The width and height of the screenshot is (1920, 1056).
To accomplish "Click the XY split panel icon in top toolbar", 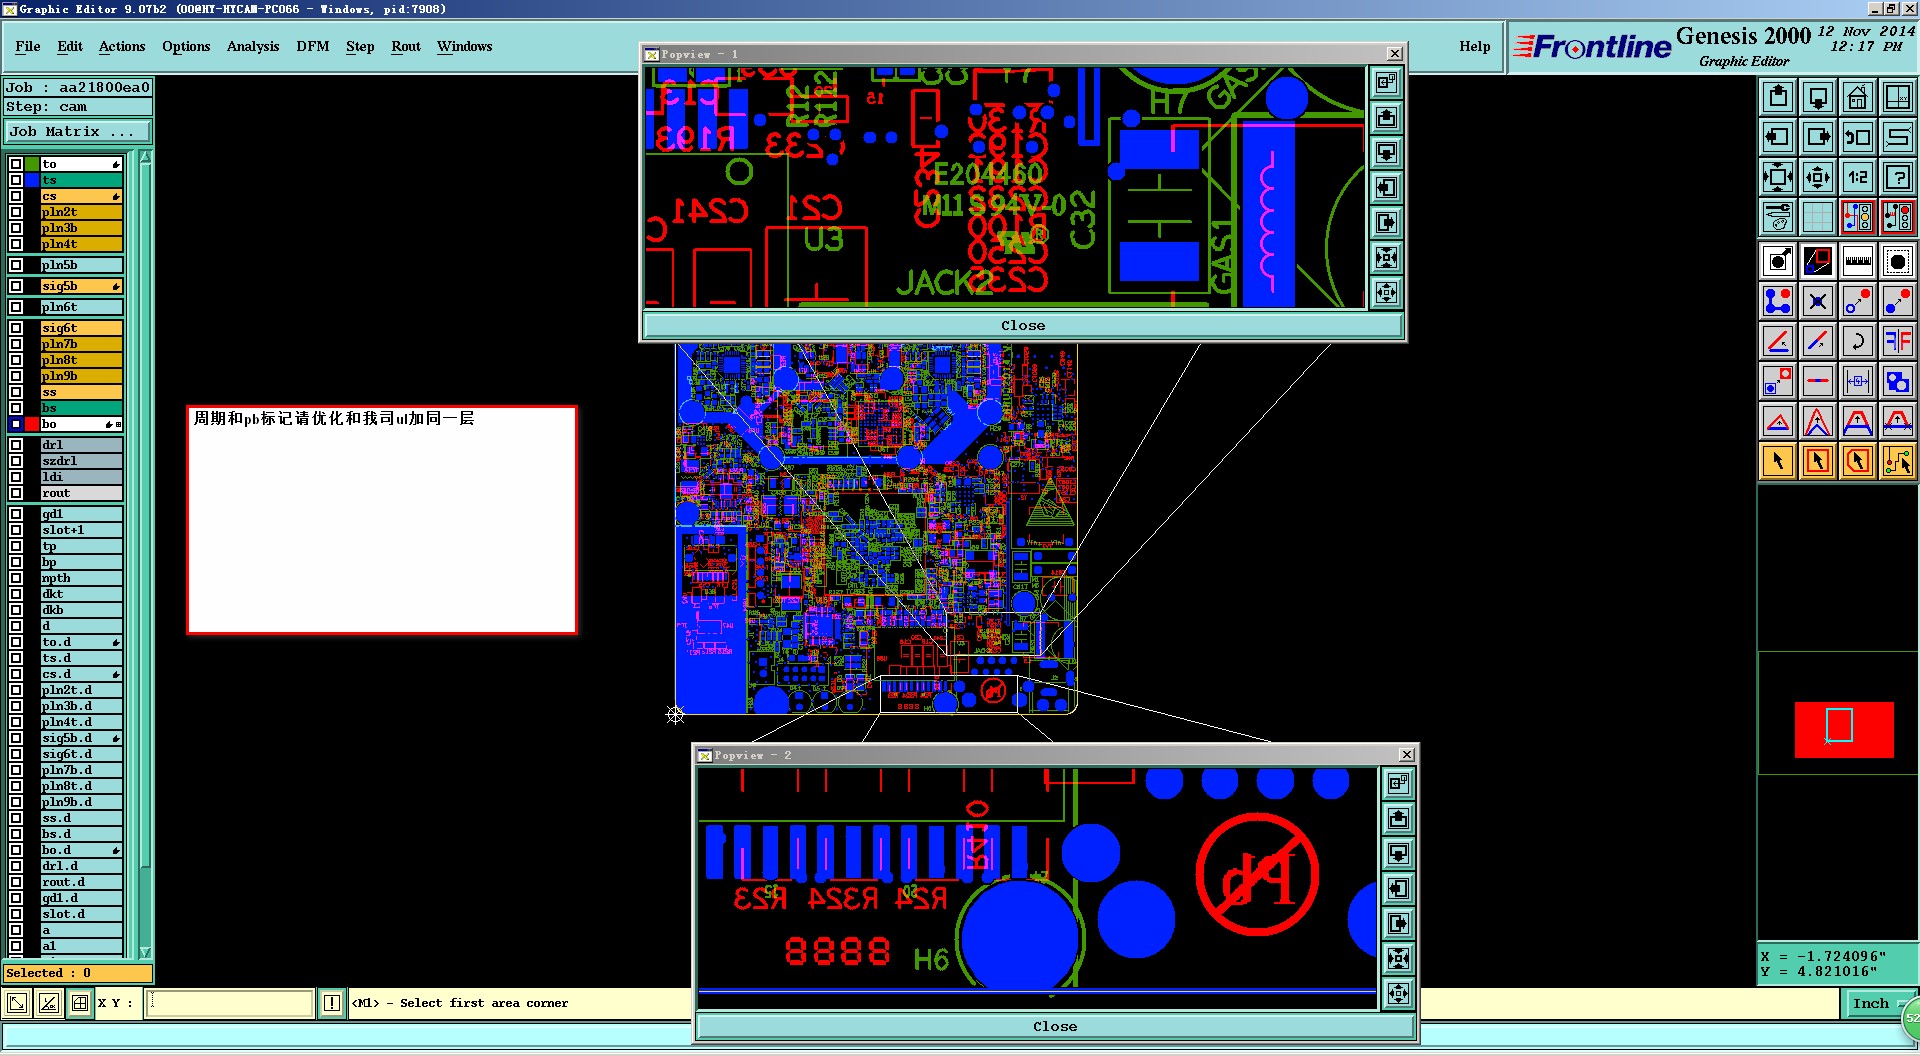I will 1898,97.
